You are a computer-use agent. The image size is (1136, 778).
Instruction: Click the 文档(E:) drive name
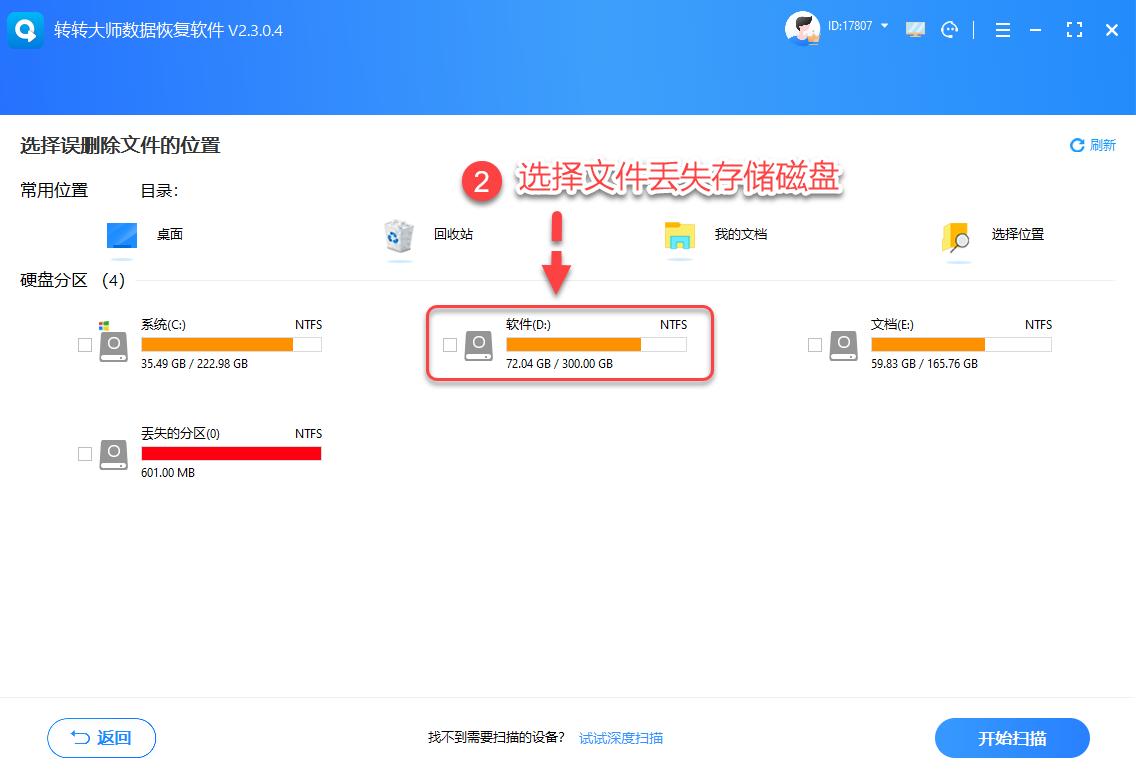coord(893,325)
